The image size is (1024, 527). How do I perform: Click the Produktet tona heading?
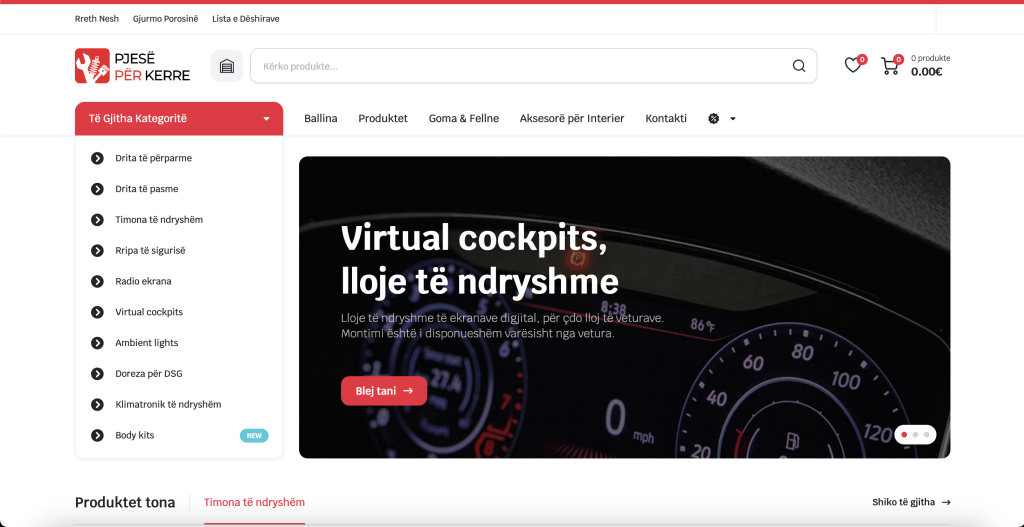[125, 502]
